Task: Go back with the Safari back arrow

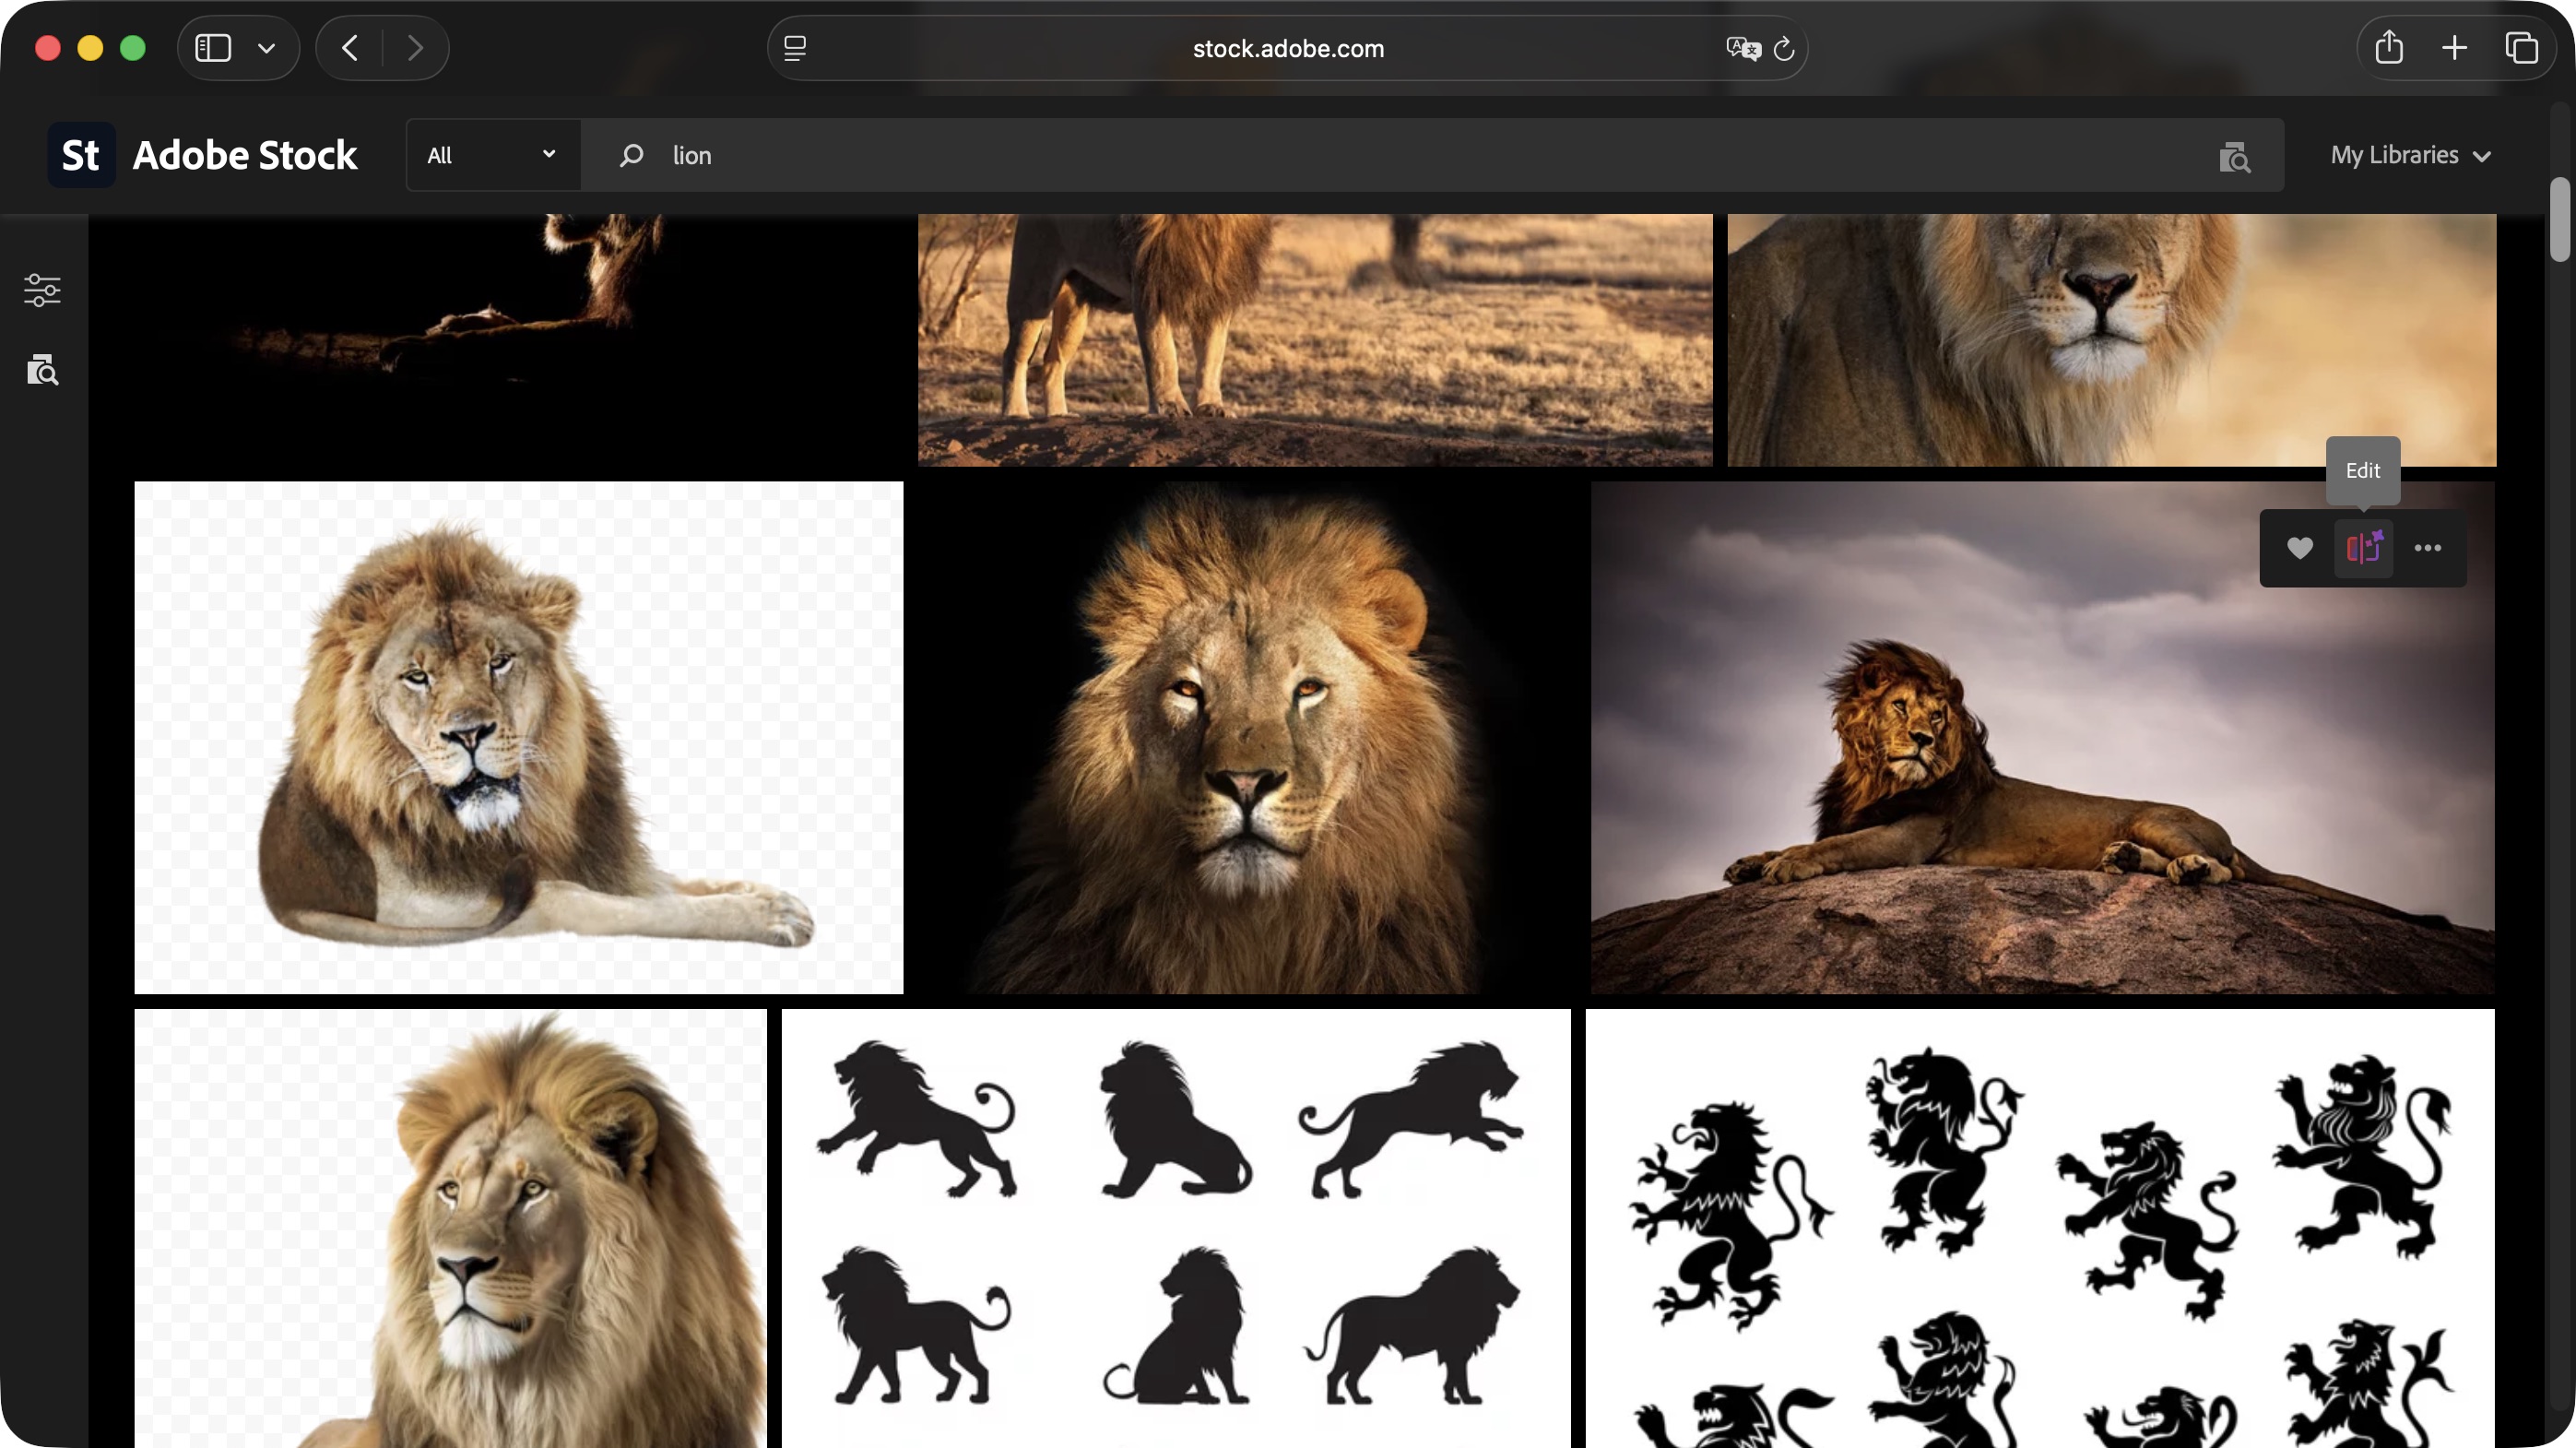Action: [x=350, y=48]
